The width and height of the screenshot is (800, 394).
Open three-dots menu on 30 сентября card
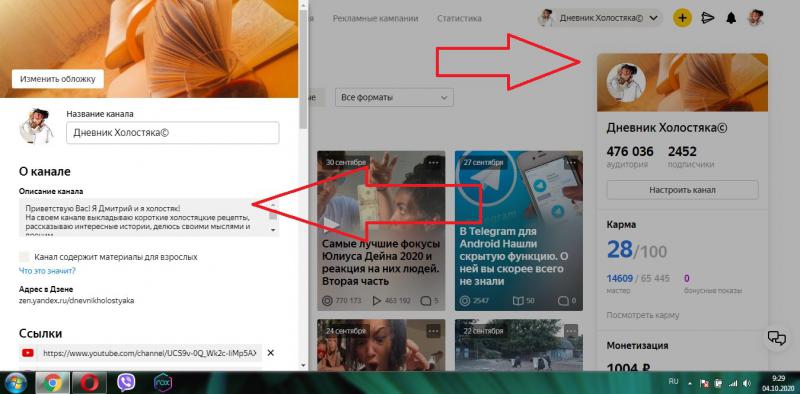[434, 162]
